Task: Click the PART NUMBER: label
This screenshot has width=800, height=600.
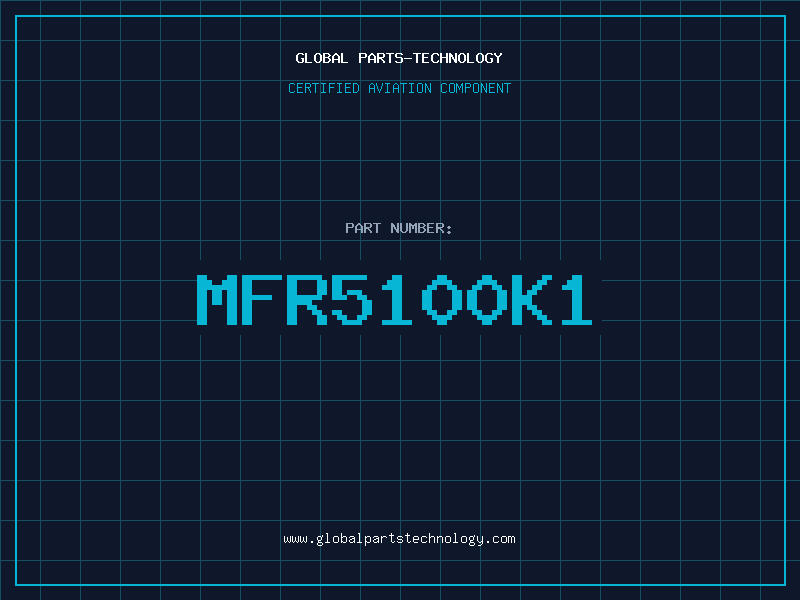Action: click(399, 228)
